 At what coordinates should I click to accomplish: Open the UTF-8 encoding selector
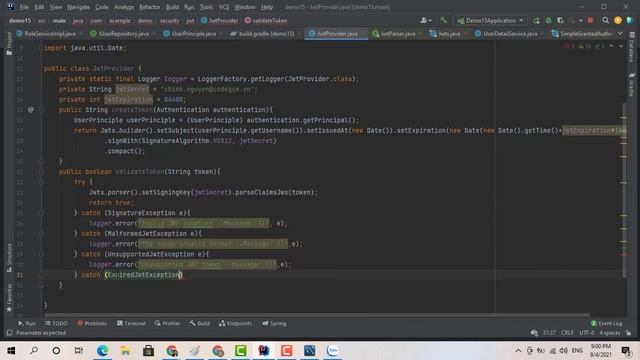[587, 333]
